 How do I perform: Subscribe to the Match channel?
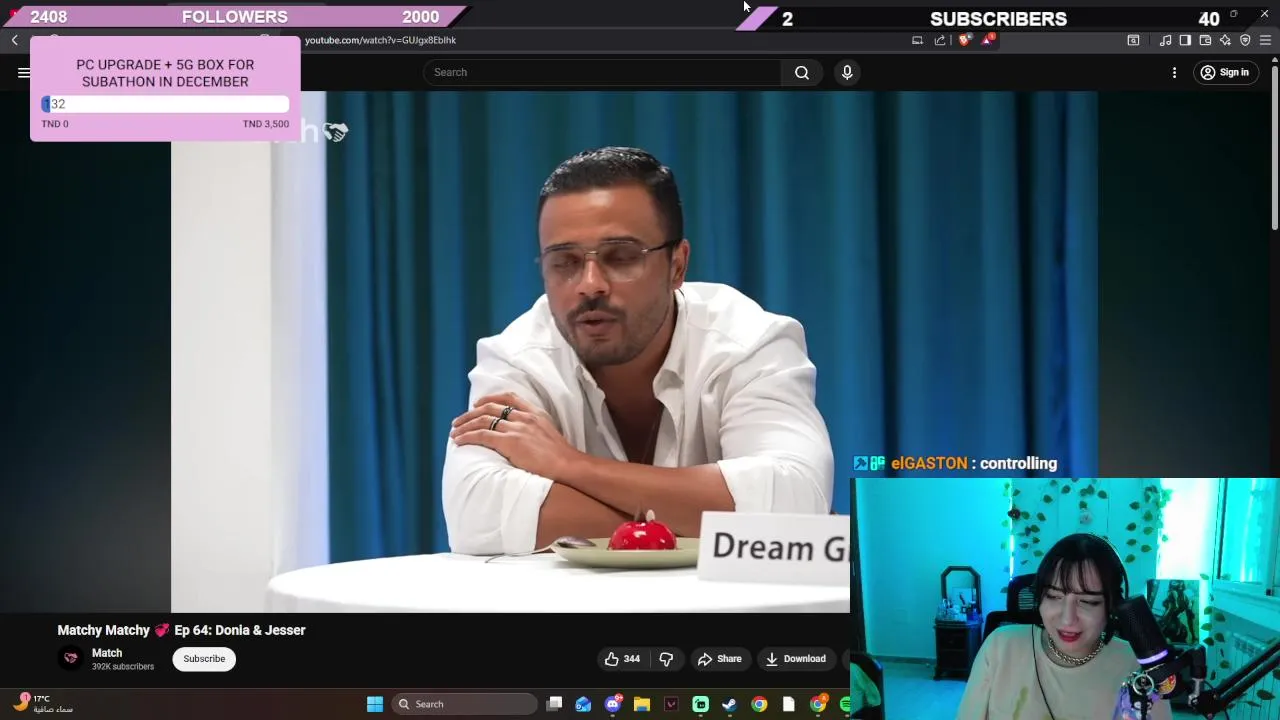pyautogui.click(x=204, y=659)
